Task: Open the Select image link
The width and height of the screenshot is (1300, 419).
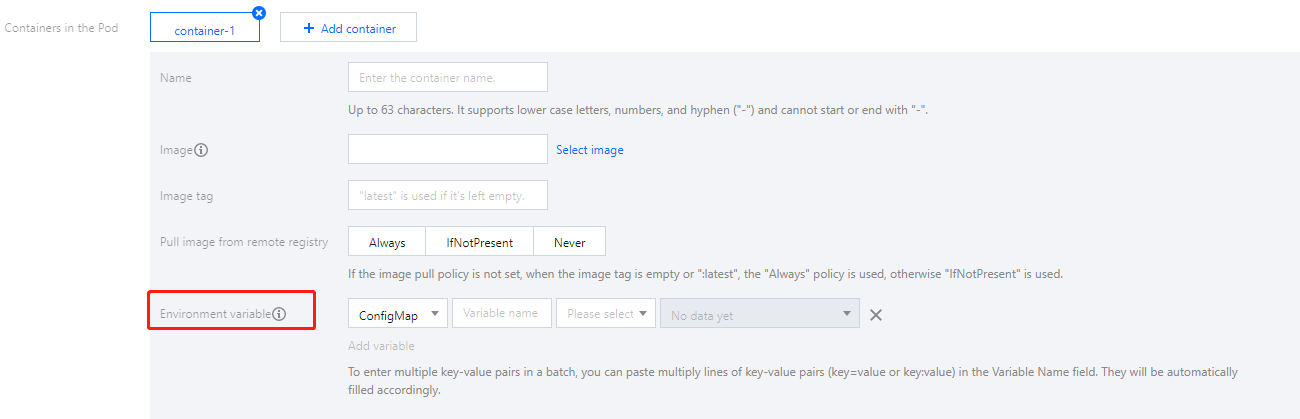Action: tap(590, 150)
